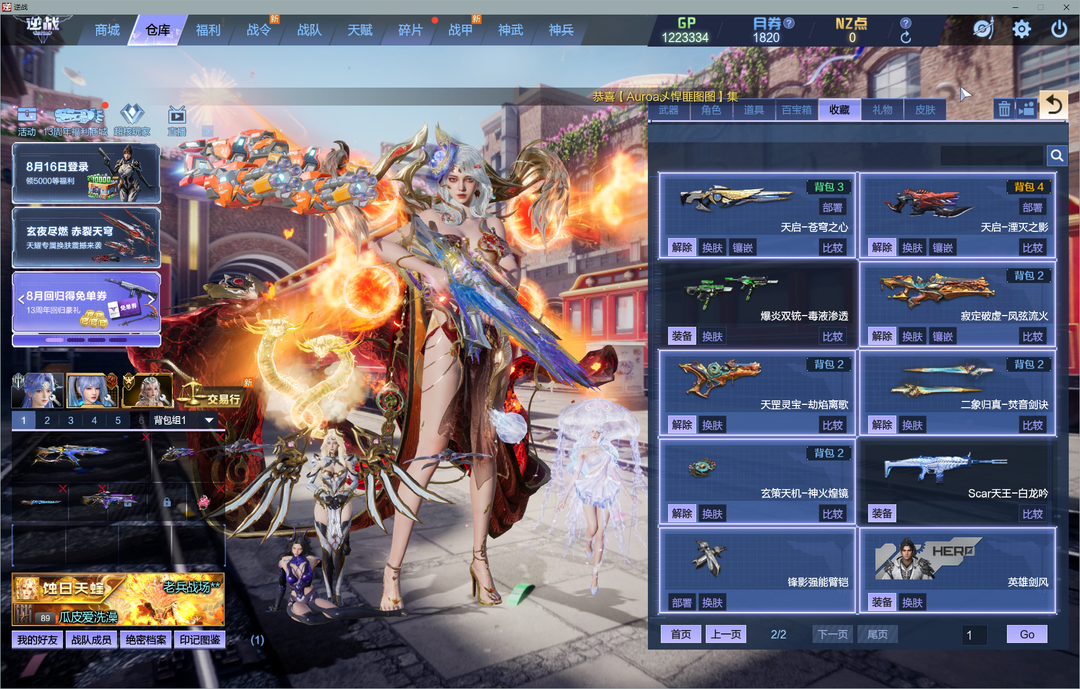Open the 直播 live stream icon

[177, 121]
